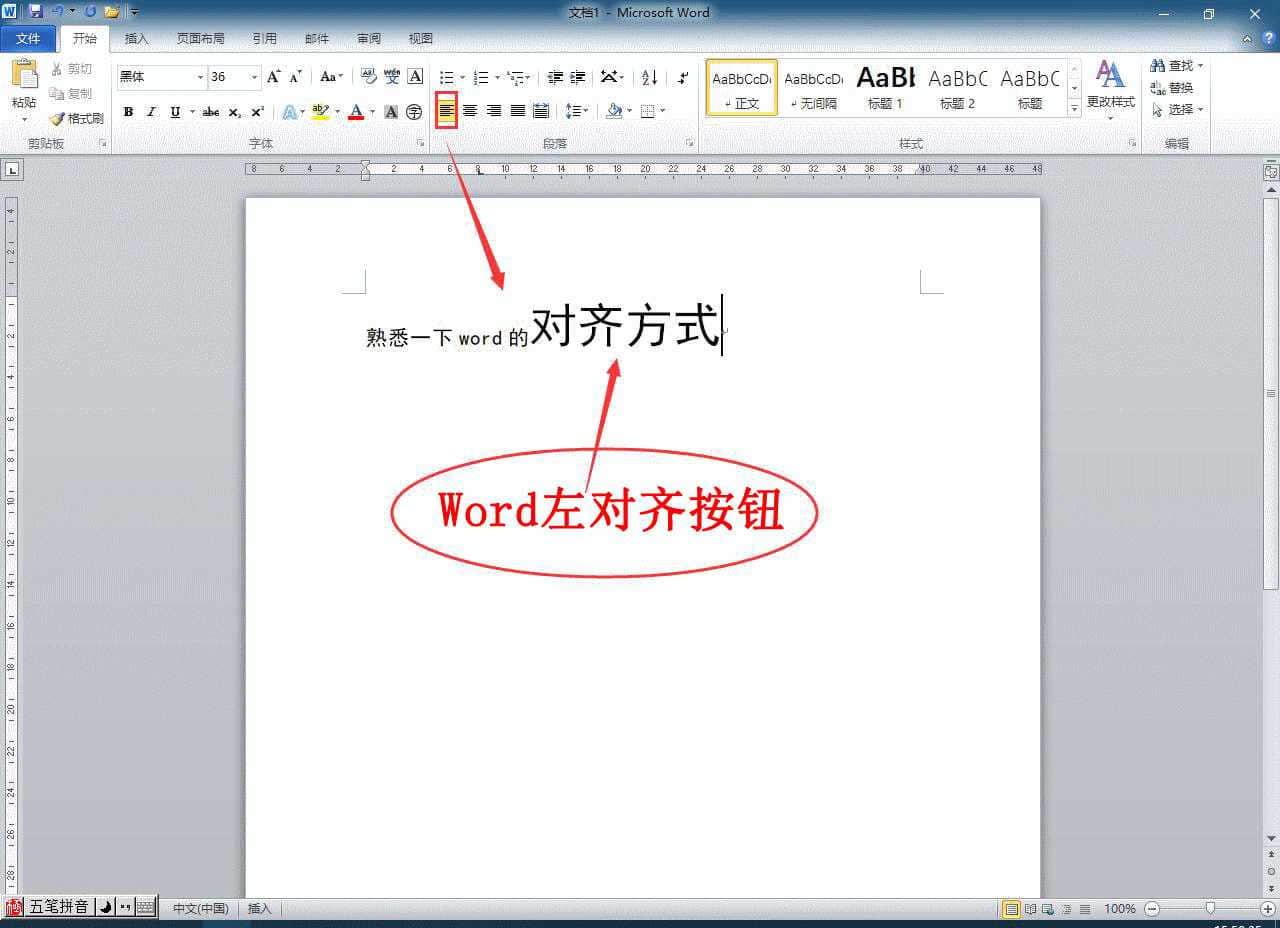Click the Character Border icon
The height and width of the screenshot is (928, 1280).
[x=415, y=77]
